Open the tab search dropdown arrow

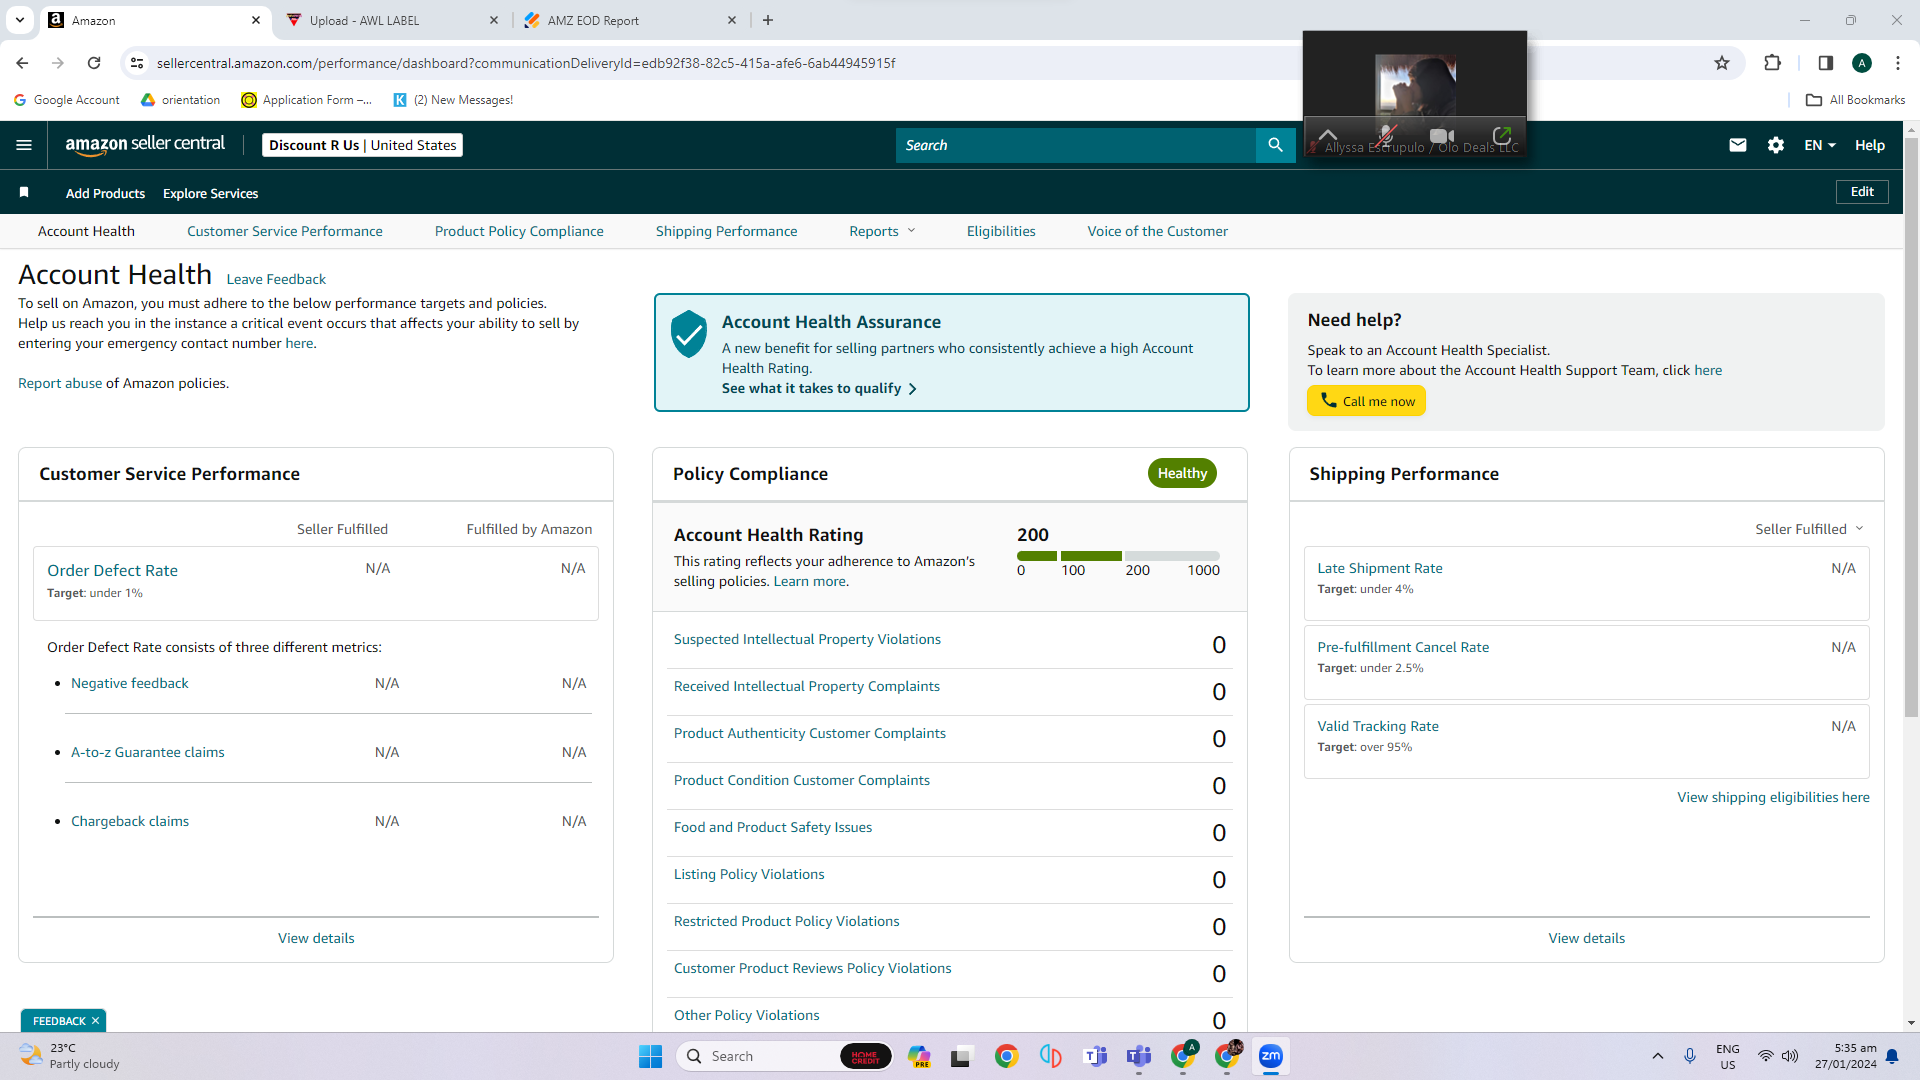[19, 20]
